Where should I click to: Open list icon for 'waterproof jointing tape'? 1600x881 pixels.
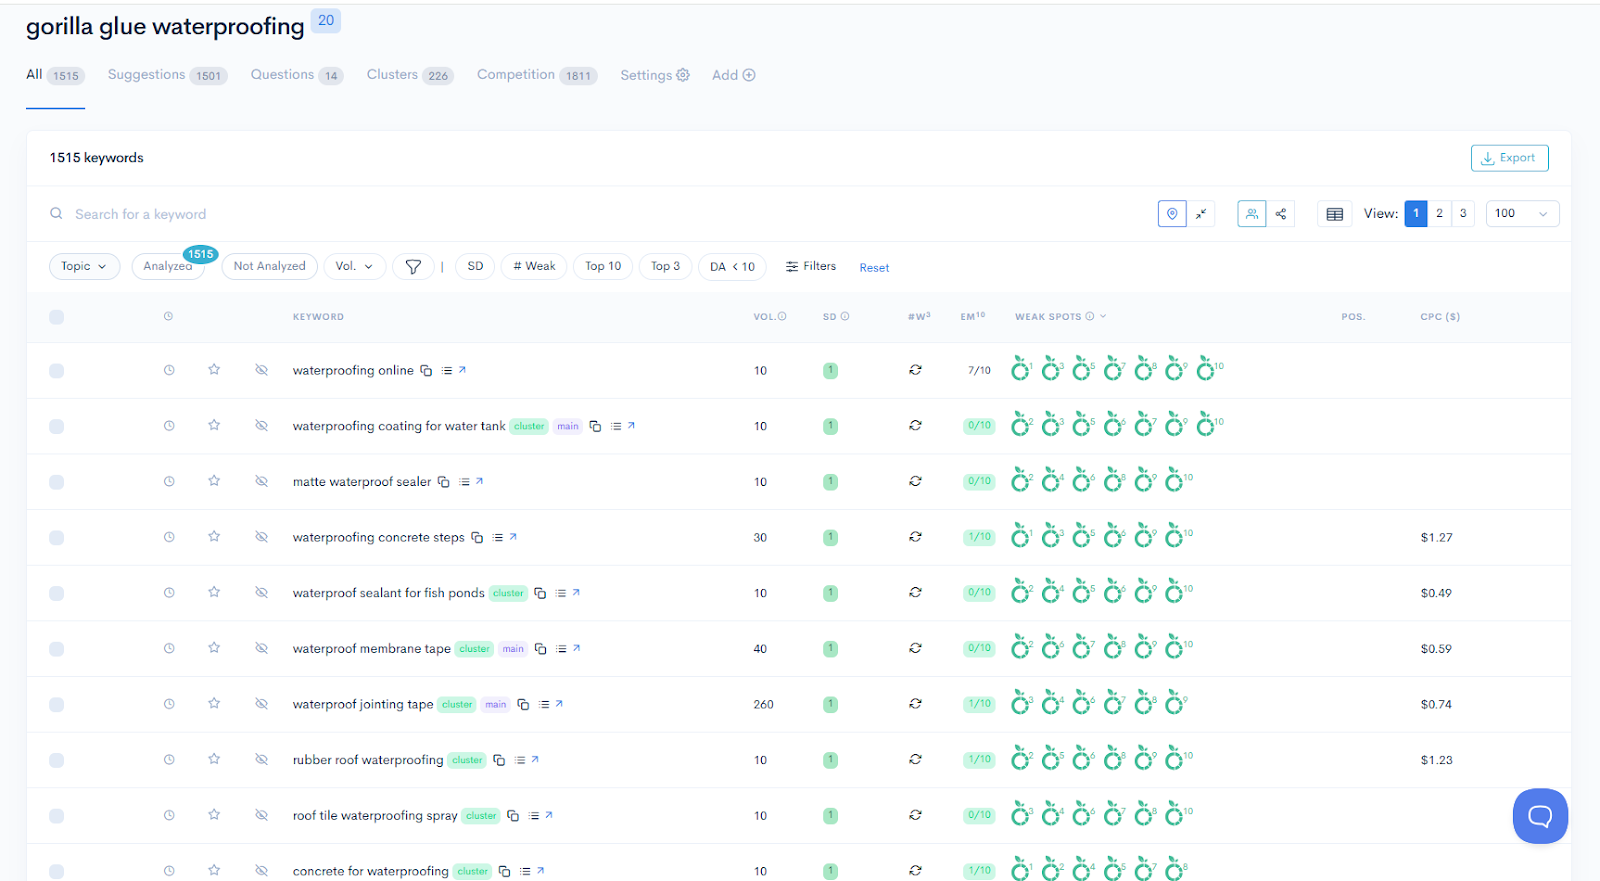coord(544,705)
